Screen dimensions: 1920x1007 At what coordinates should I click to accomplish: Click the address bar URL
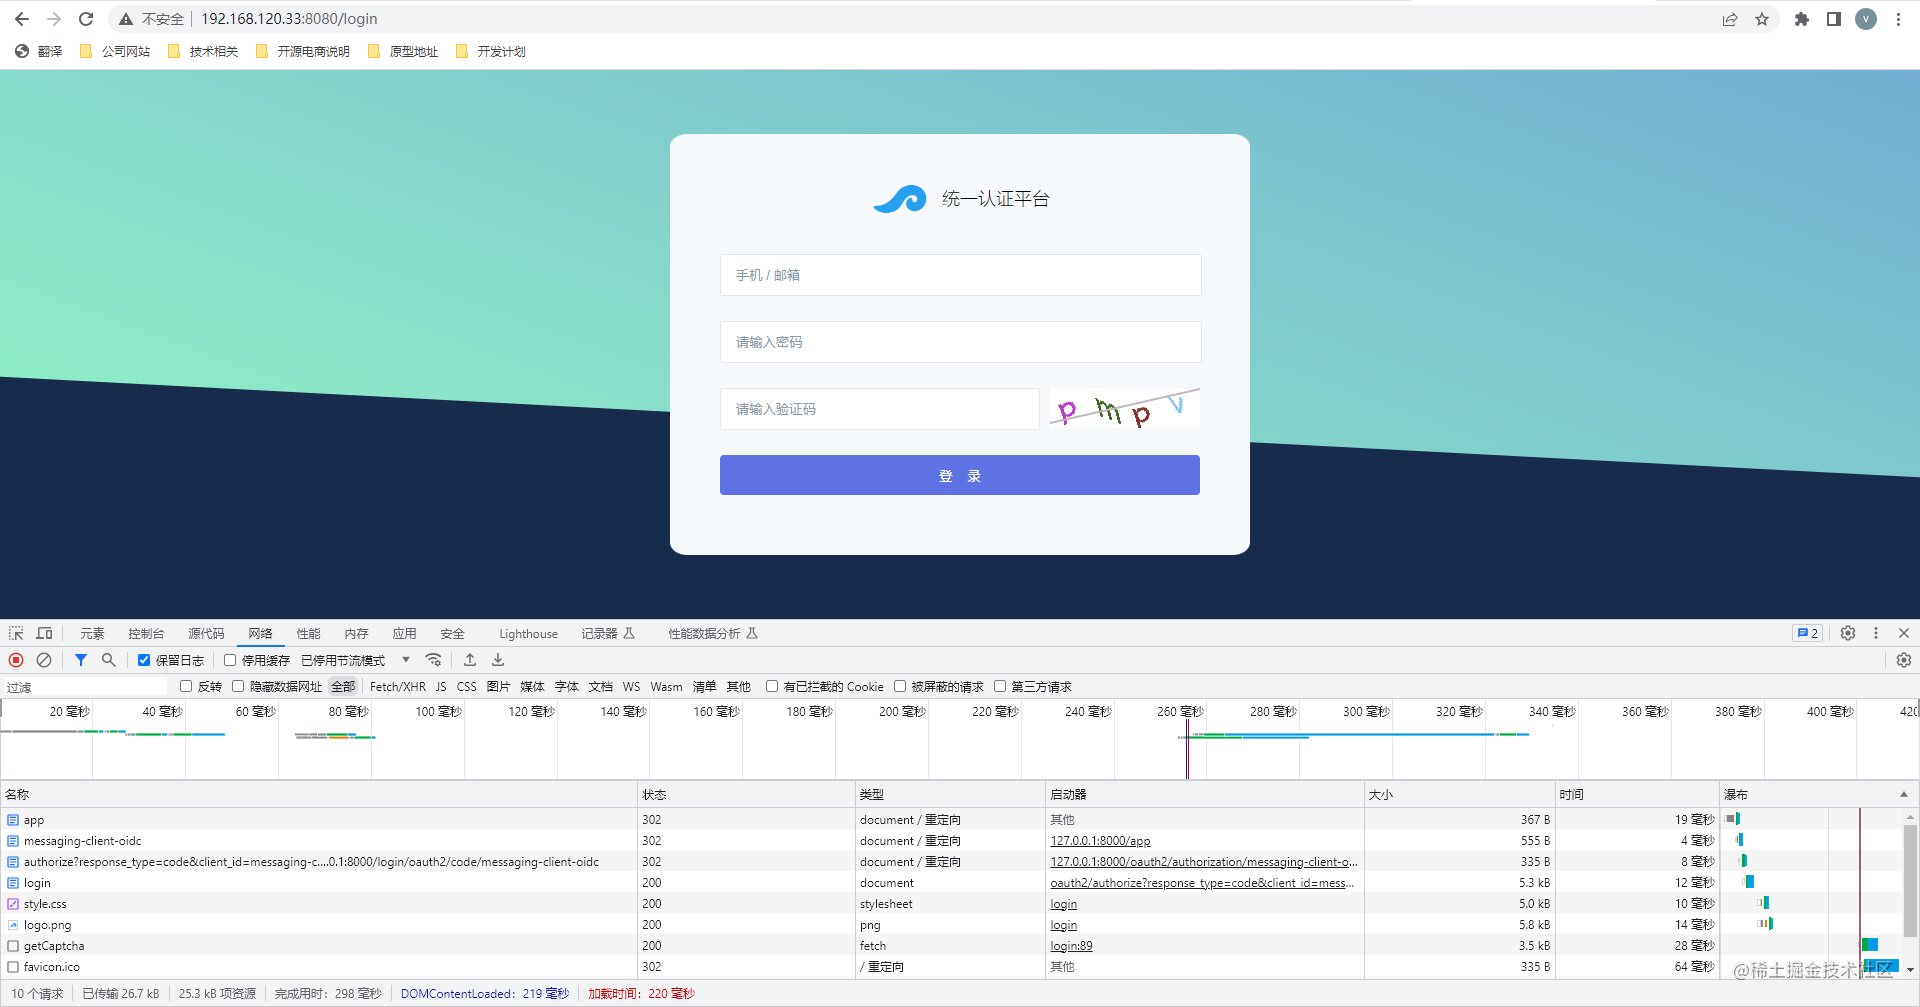(289, 19)
